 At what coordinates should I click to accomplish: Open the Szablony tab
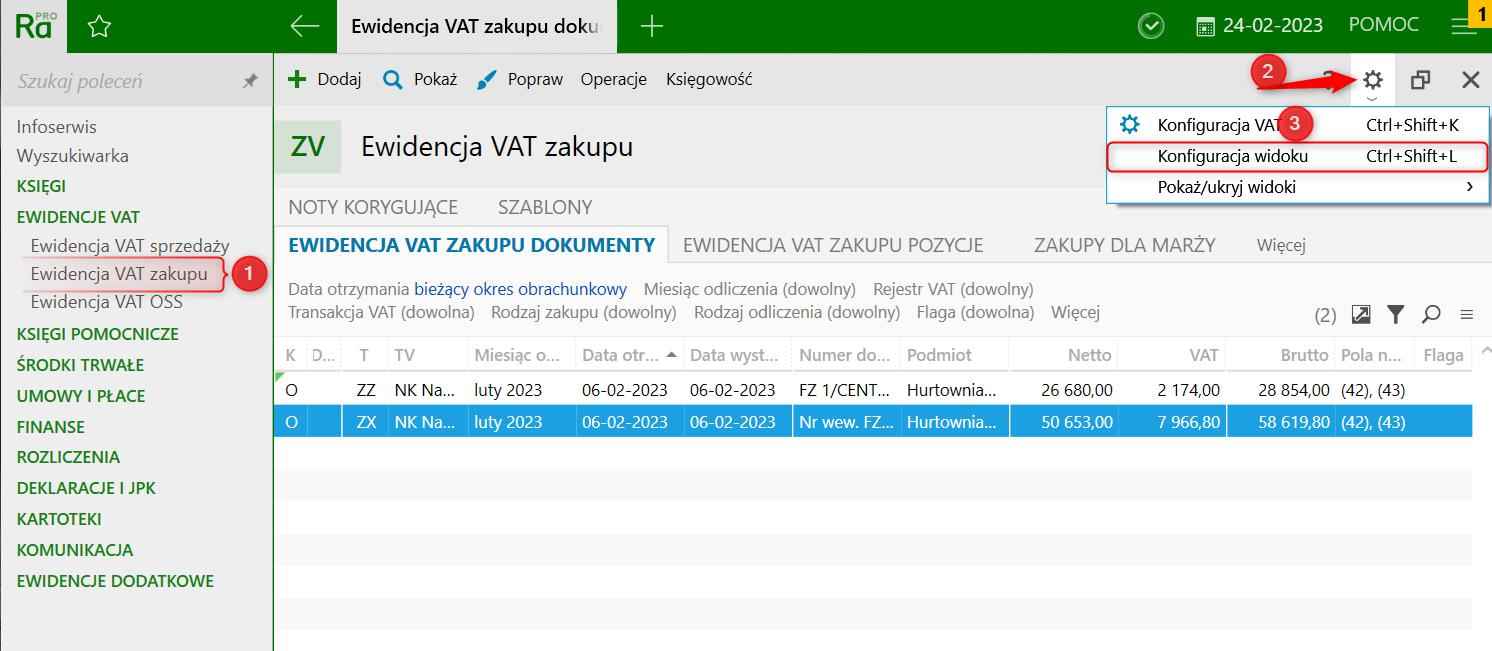[545, 207]
